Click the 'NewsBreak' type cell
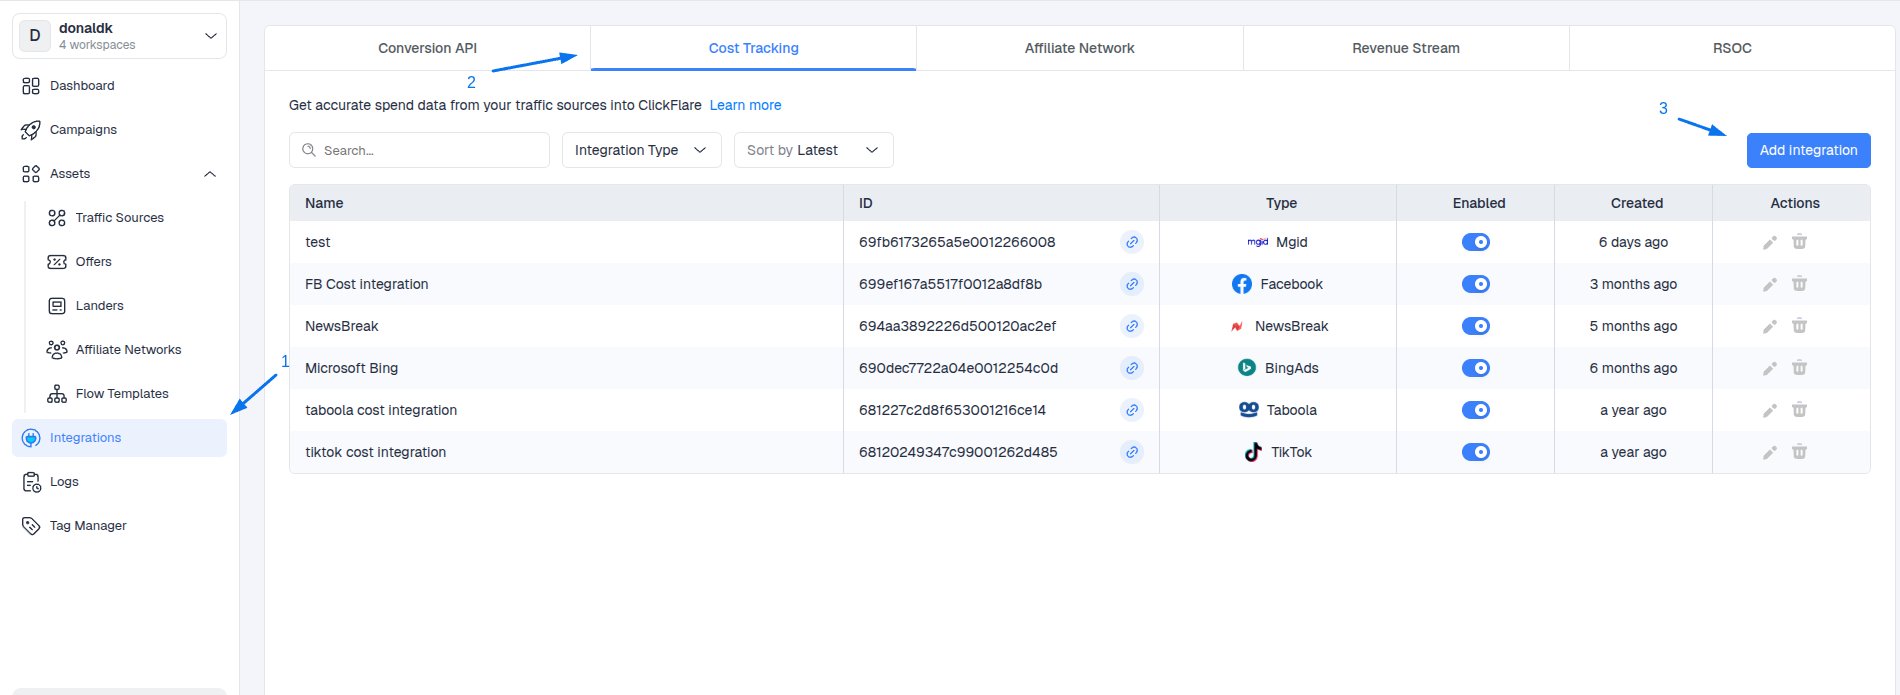This screenshot has width=1900, height=695. click(1278, 326)
